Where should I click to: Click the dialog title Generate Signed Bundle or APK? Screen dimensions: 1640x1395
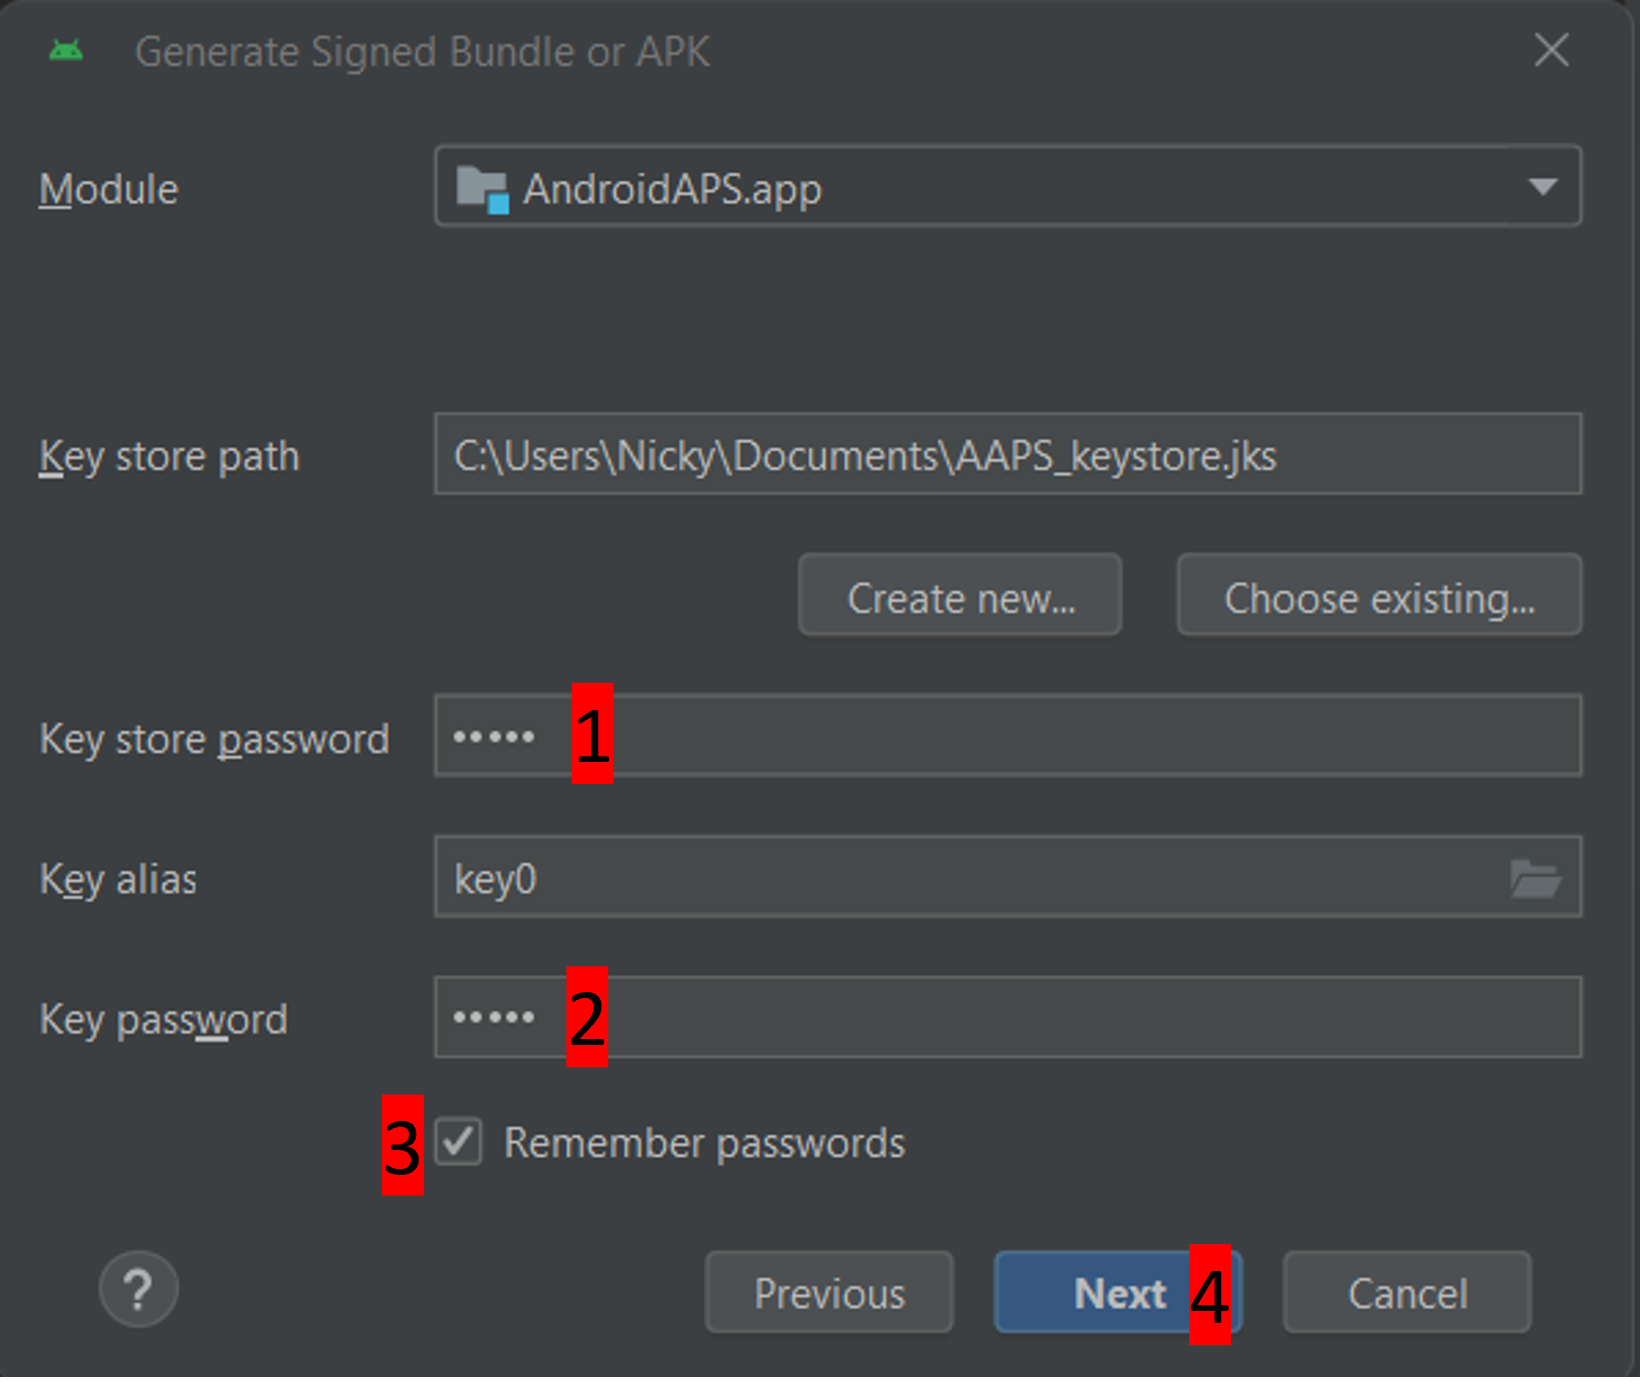(x=422, y=52)
